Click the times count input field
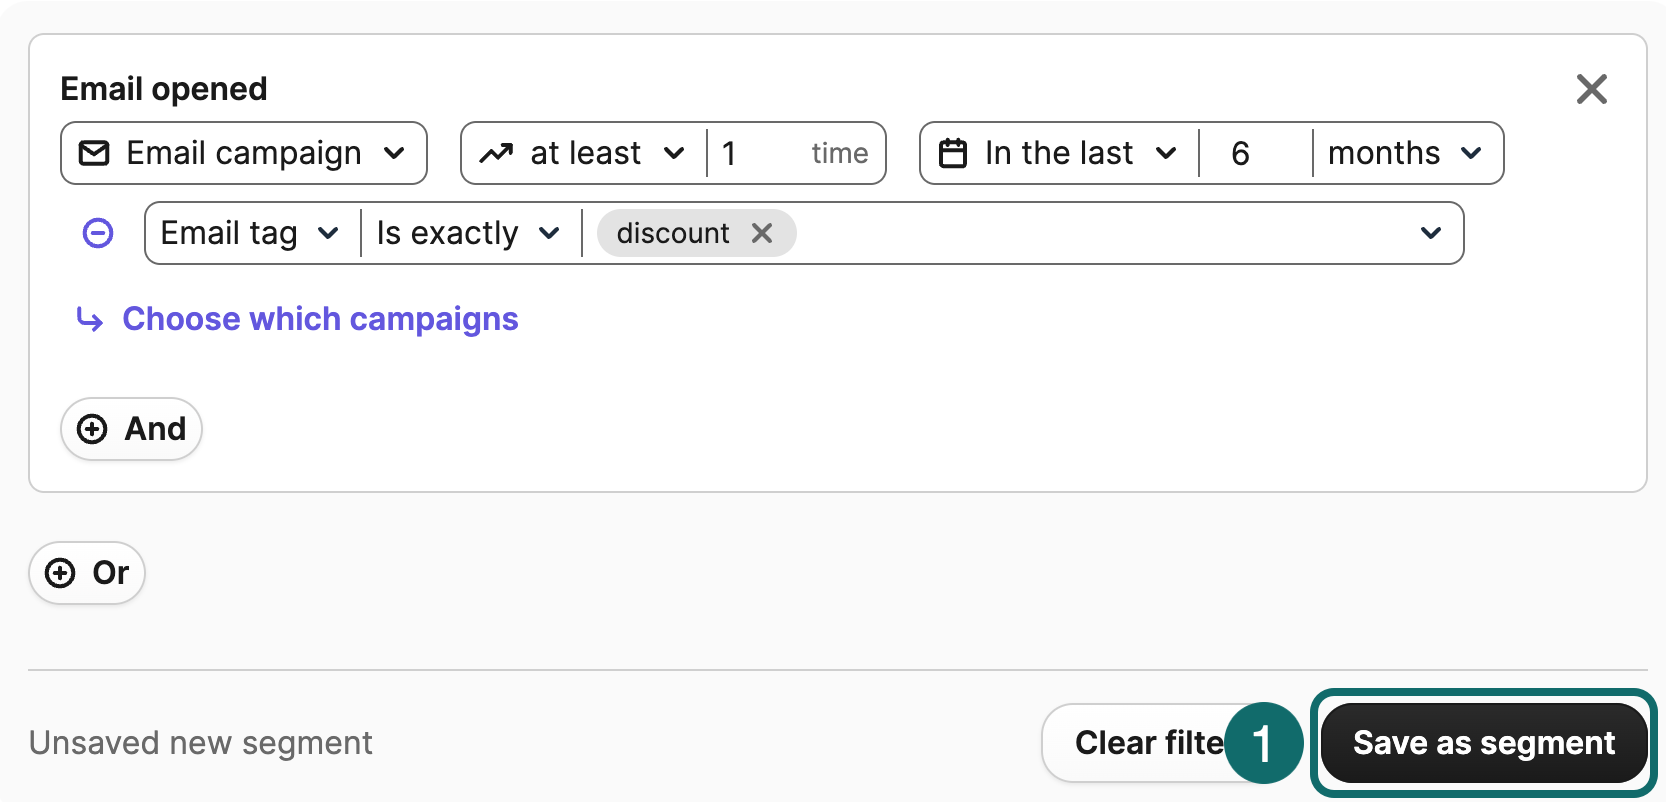The height and width of the screenshot is (802, 1666). point(795,153)
